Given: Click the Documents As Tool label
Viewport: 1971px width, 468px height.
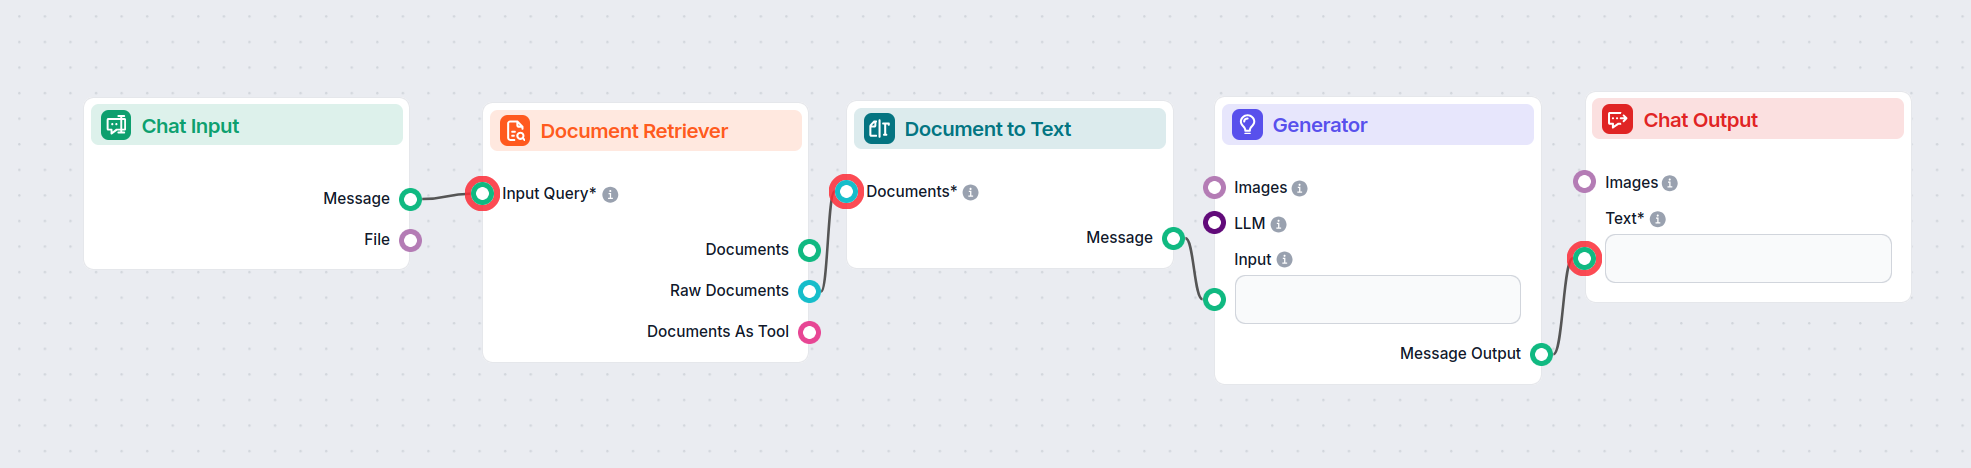Looking at the screenshot, I should click(718, 331).
